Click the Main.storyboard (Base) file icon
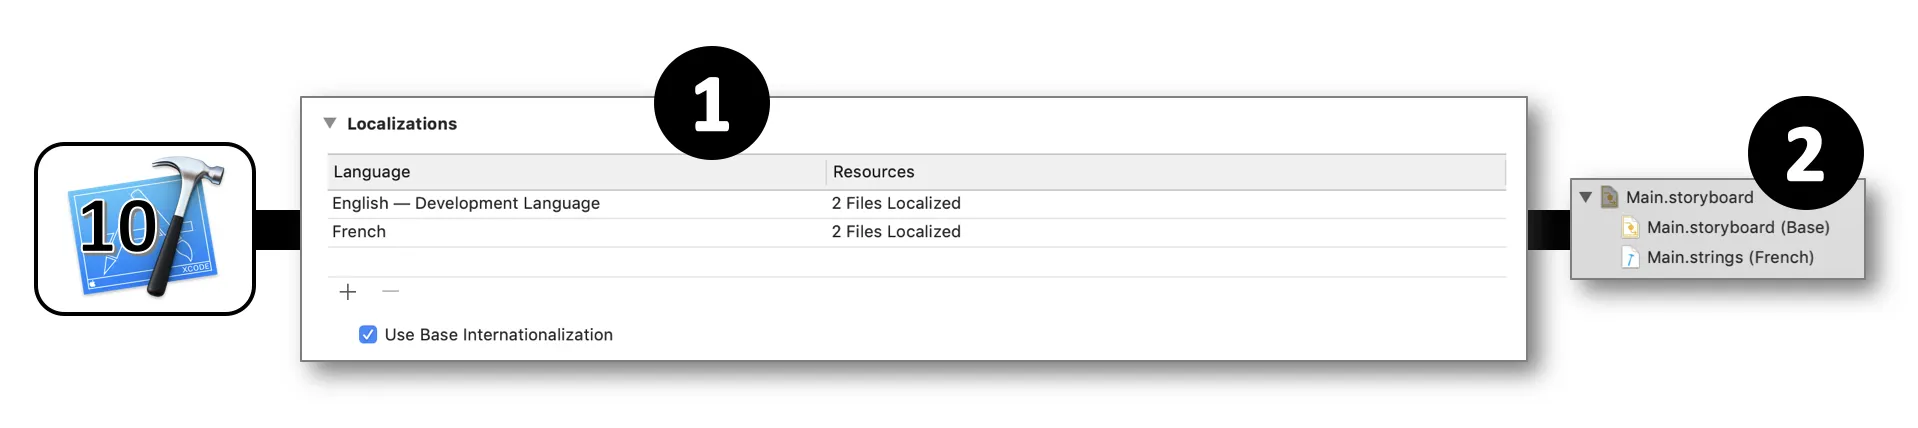The height and width of the screenshot is (428, 1918). point(1630,228)
